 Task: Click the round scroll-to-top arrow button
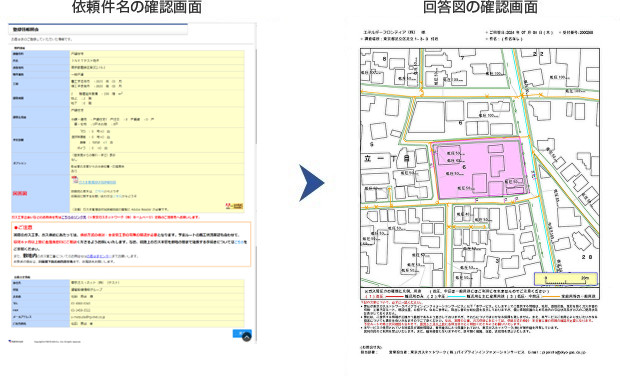click(x=246, y=337)
